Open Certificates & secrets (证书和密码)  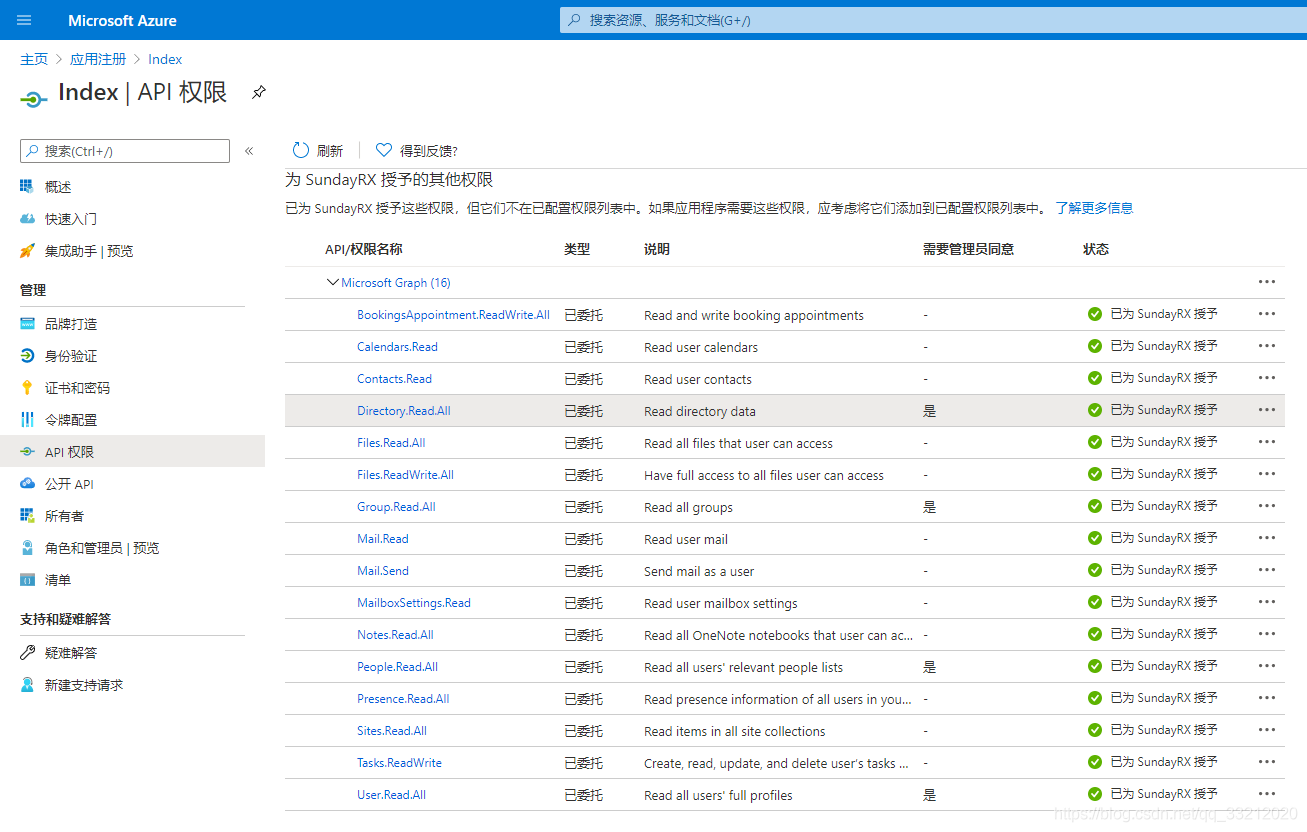77,388
